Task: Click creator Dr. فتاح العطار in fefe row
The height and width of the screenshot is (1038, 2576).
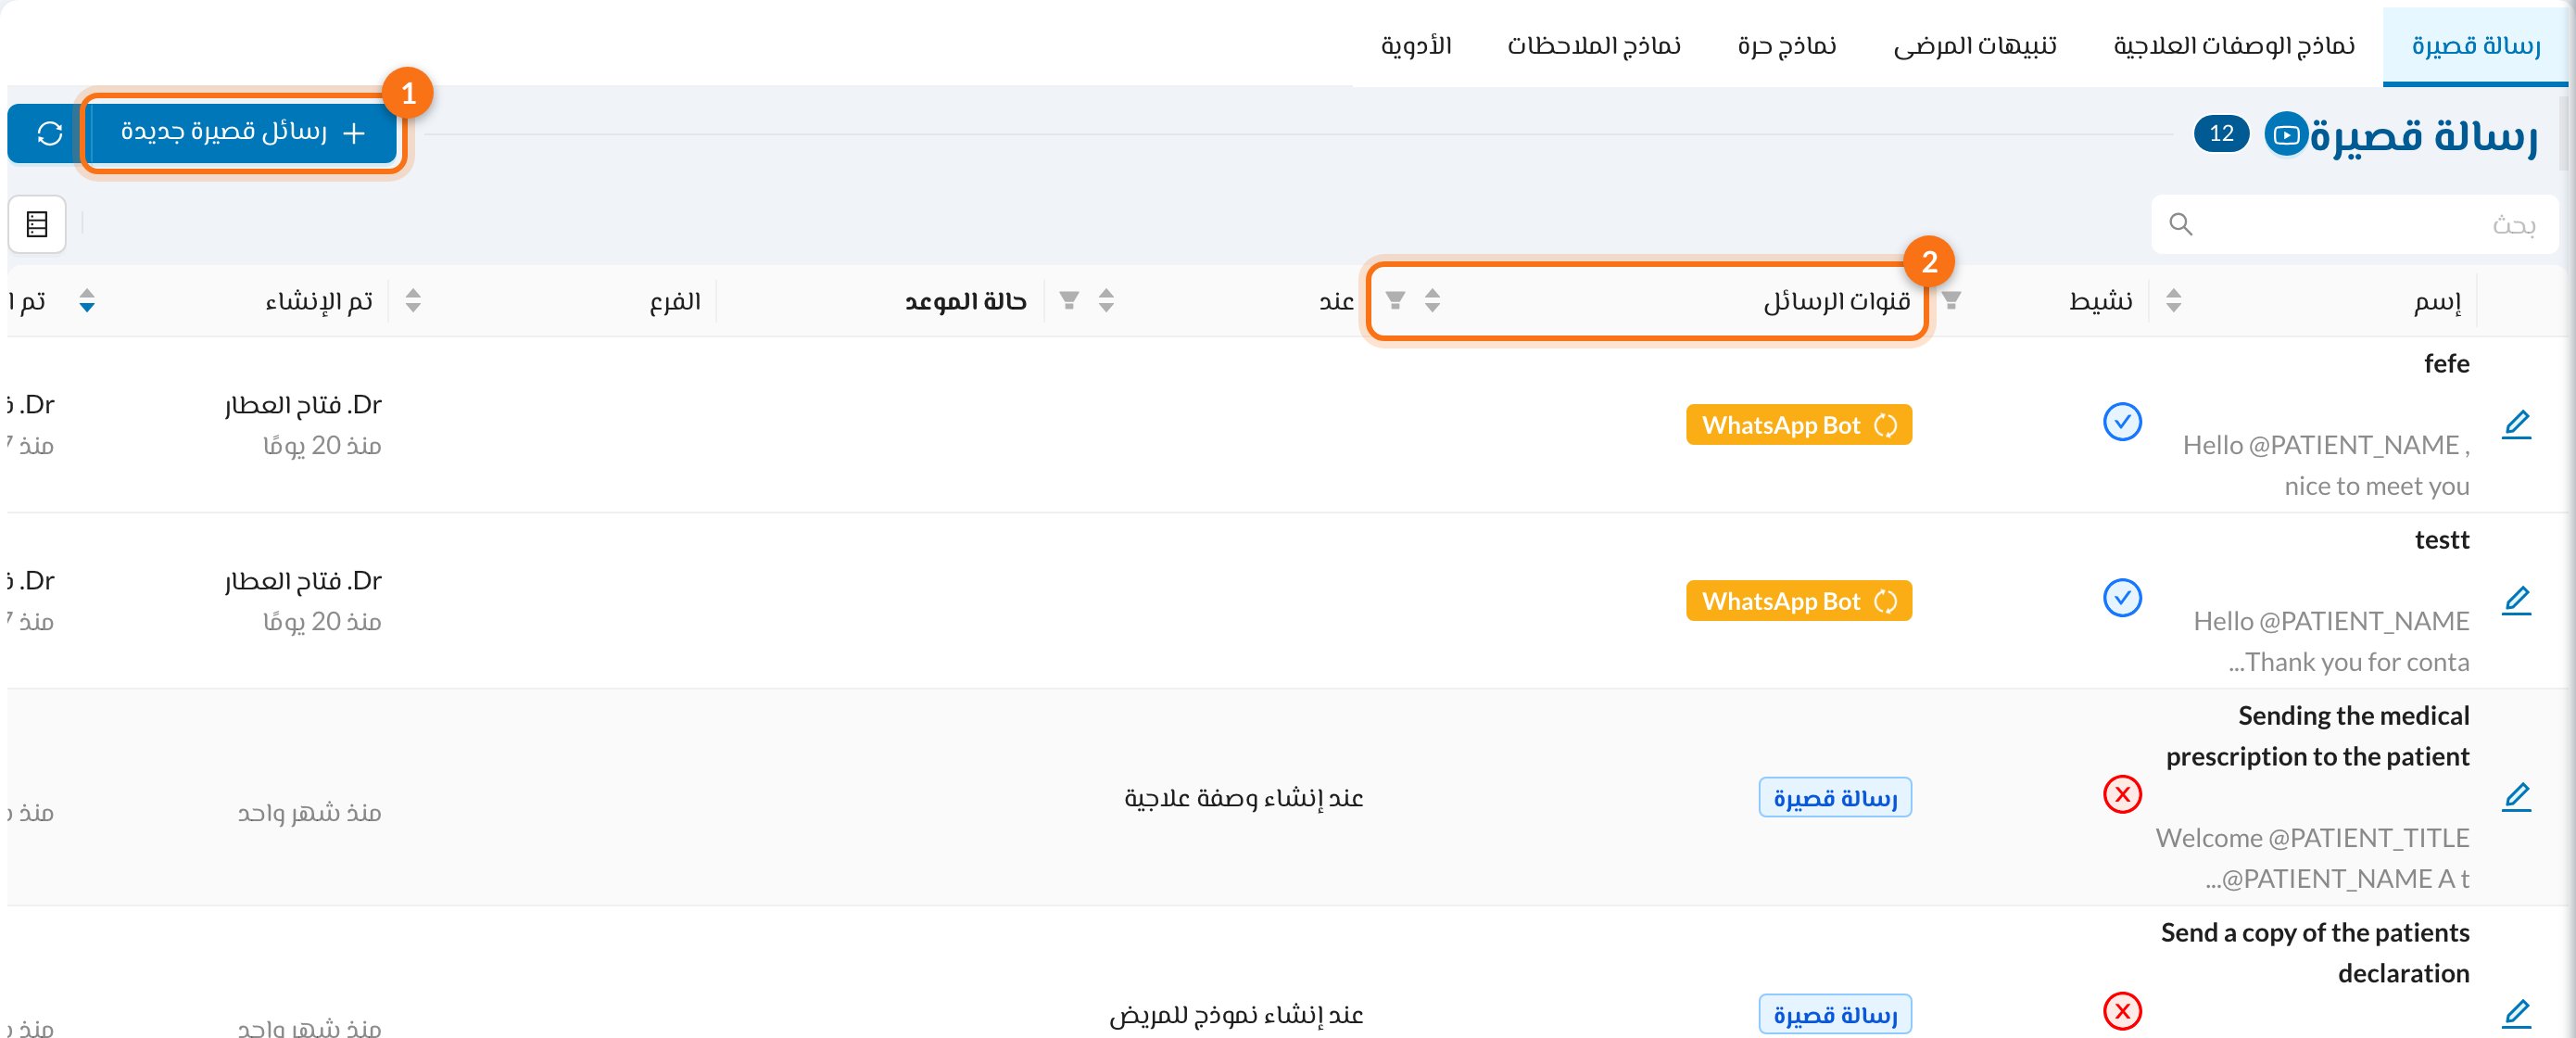Action: pos(303,405)
